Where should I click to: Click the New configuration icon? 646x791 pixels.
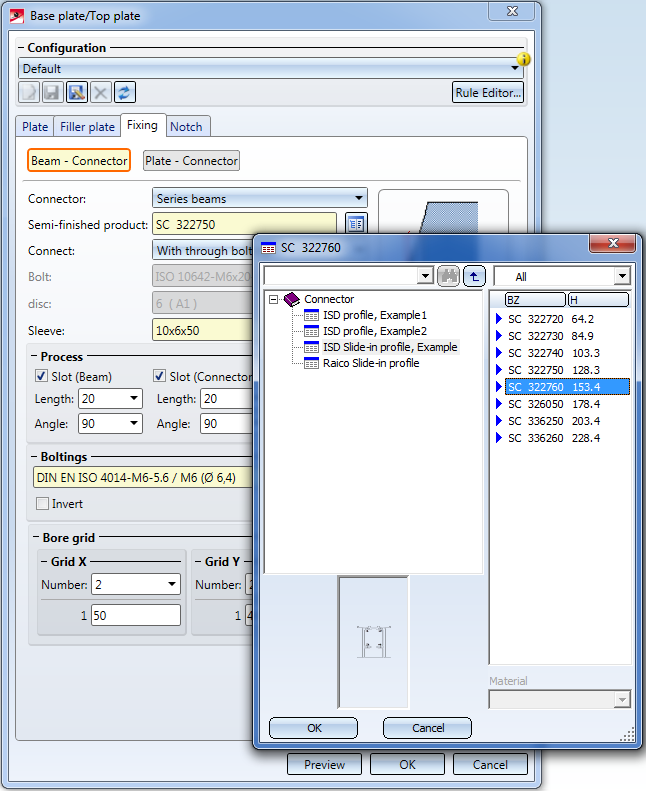tap(29, 92)
